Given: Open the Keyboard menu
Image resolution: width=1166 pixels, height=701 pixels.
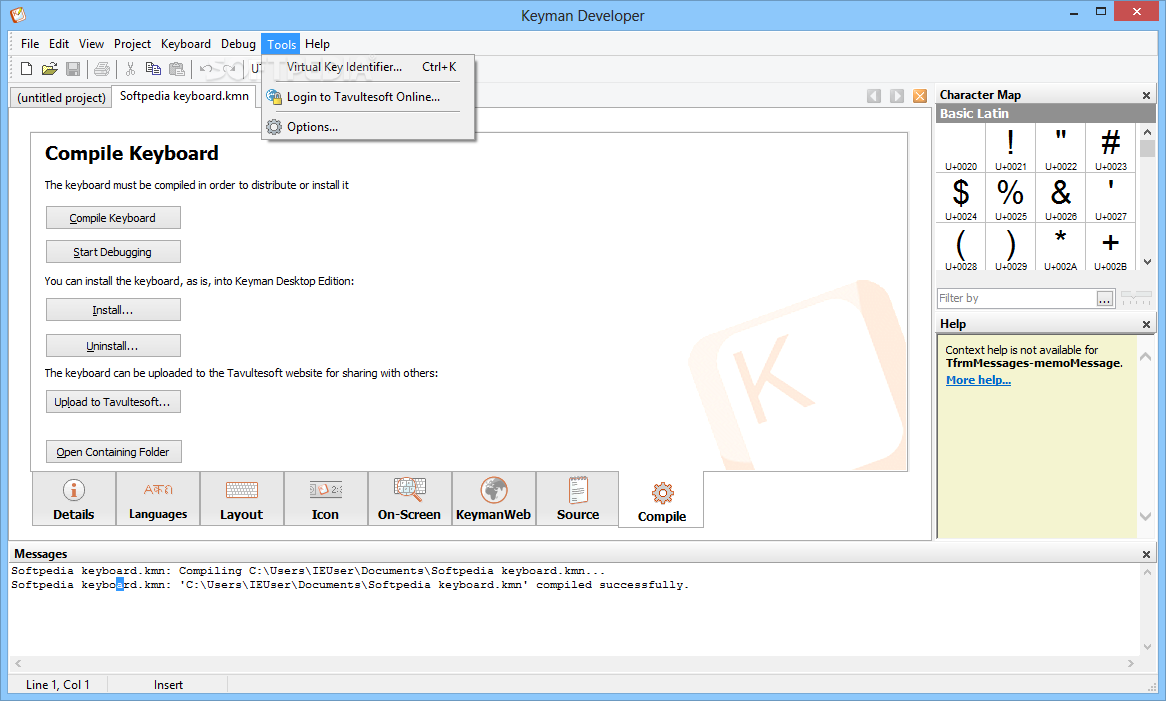Looking at the screenshot, I should (x=186, y=44).
